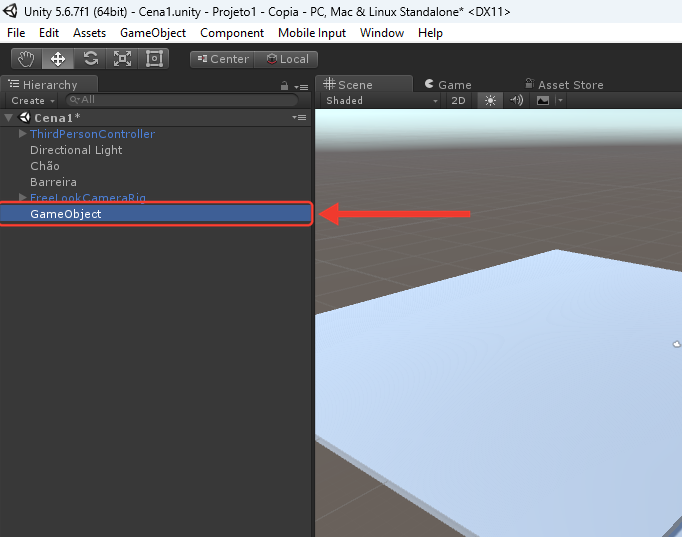The image size is (682, 537).
Task: Open the Help menu
Action: click(430, 33)
